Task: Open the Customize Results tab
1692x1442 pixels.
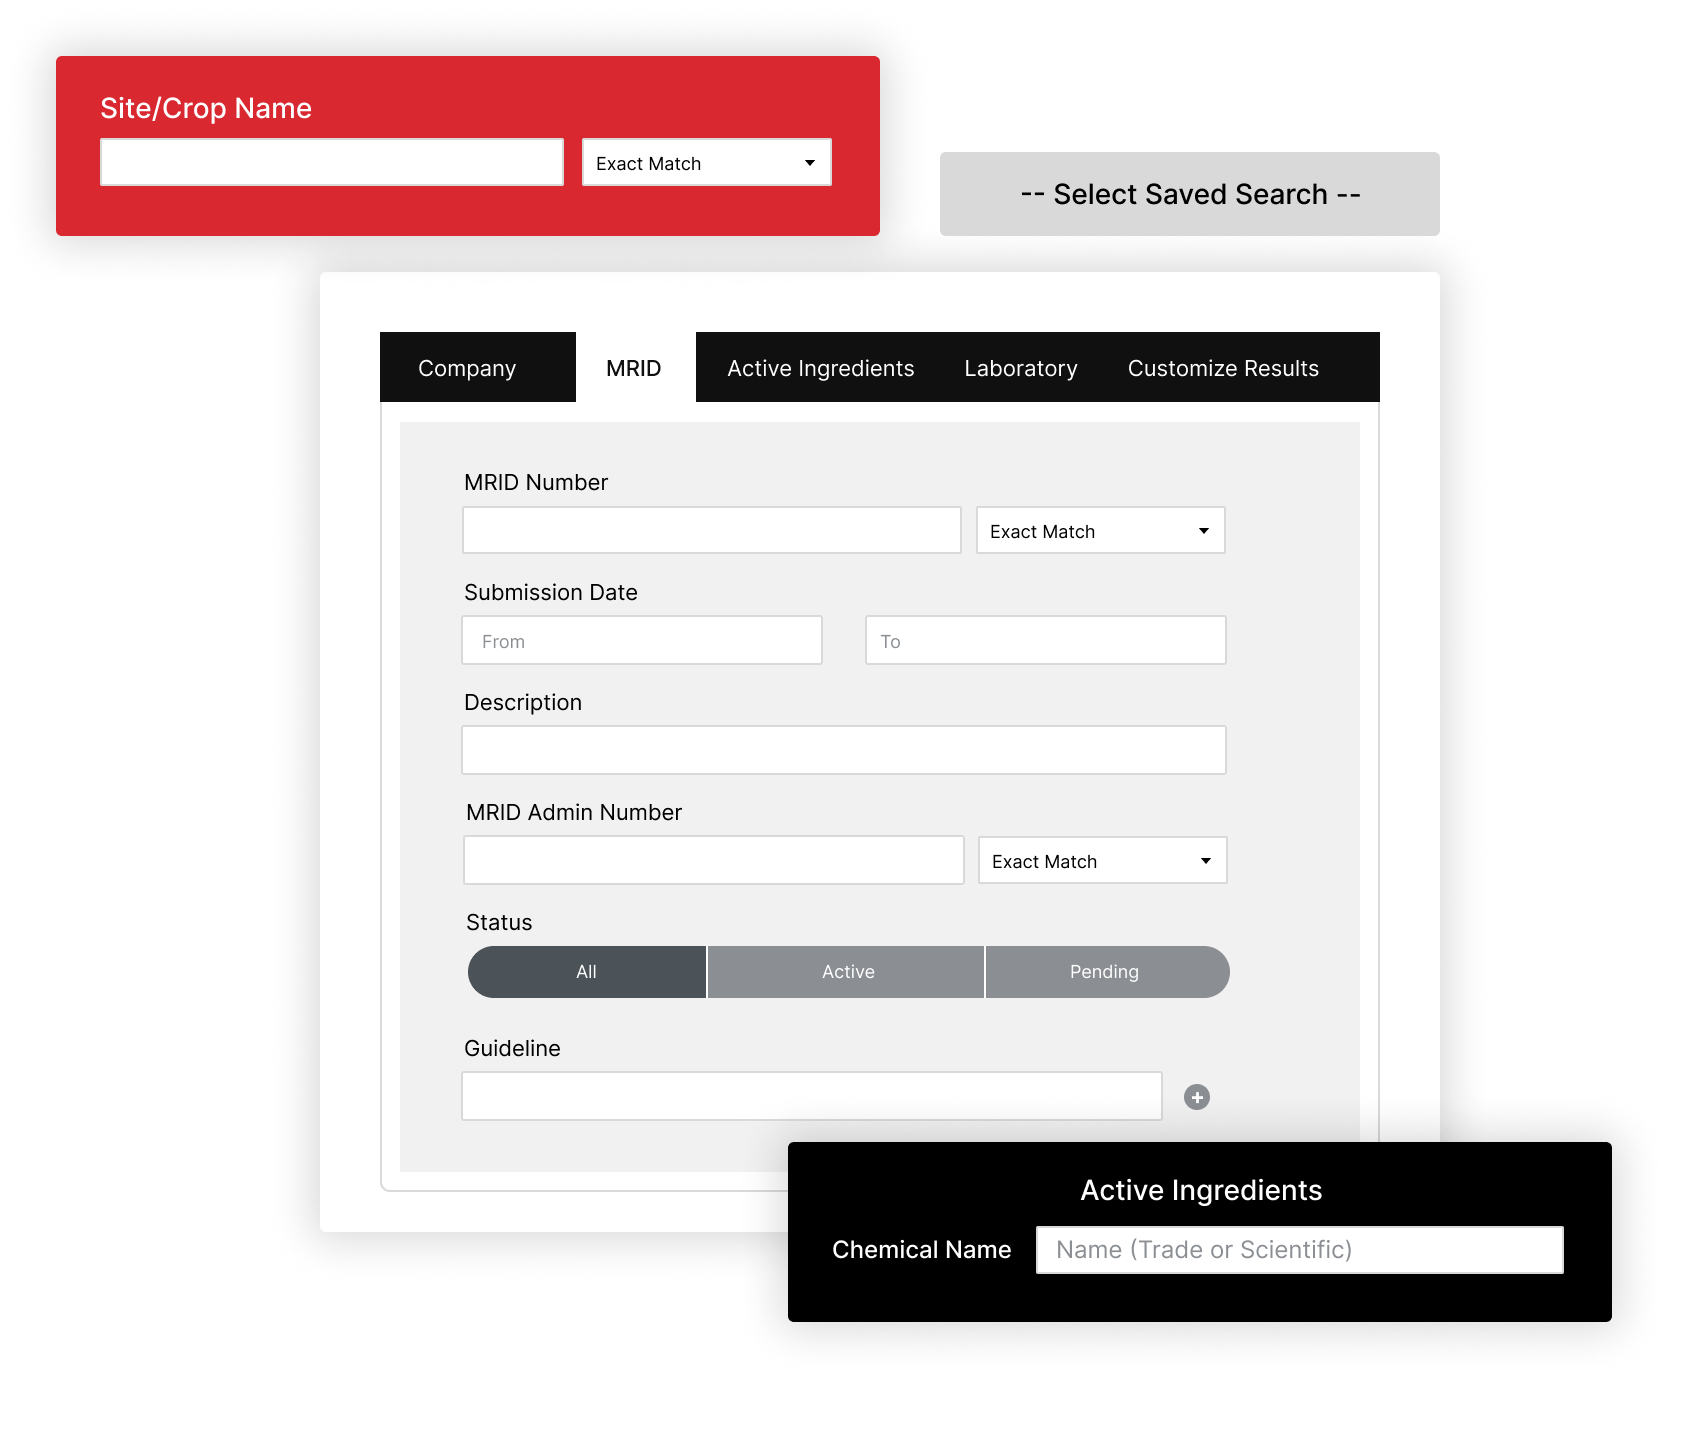Action: pyautogui.click(x=1223, y=368)
